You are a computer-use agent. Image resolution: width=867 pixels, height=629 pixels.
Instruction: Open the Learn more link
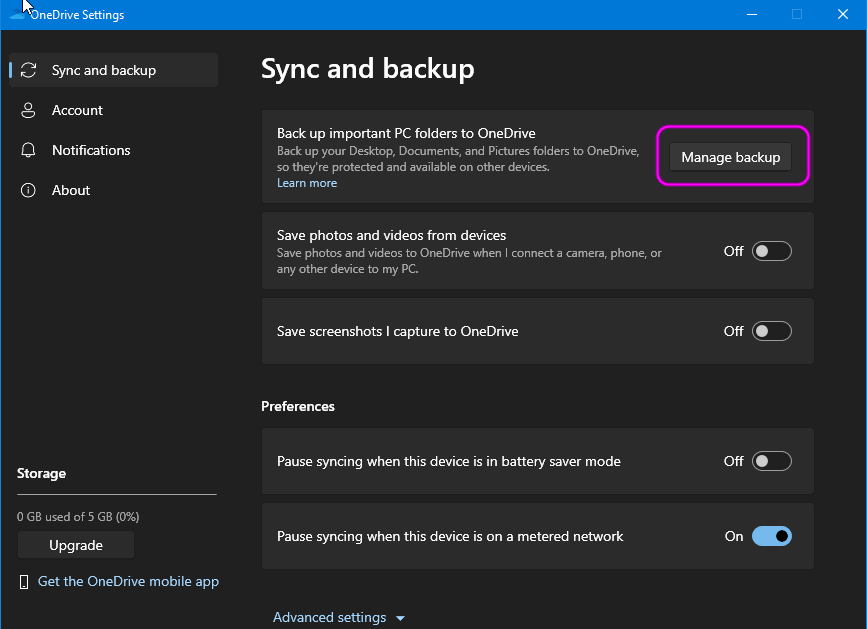(307, 183)
